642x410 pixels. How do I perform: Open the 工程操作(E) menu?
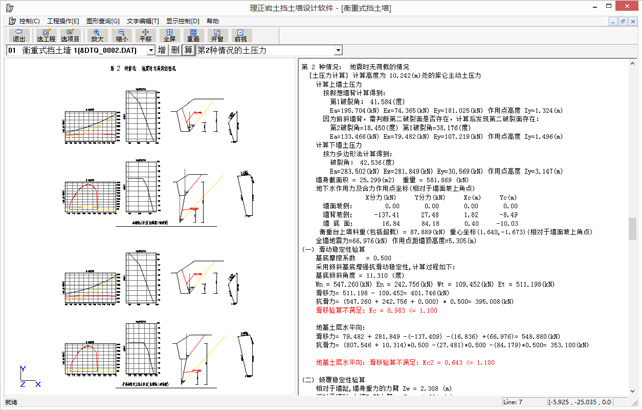pos(63,20)
